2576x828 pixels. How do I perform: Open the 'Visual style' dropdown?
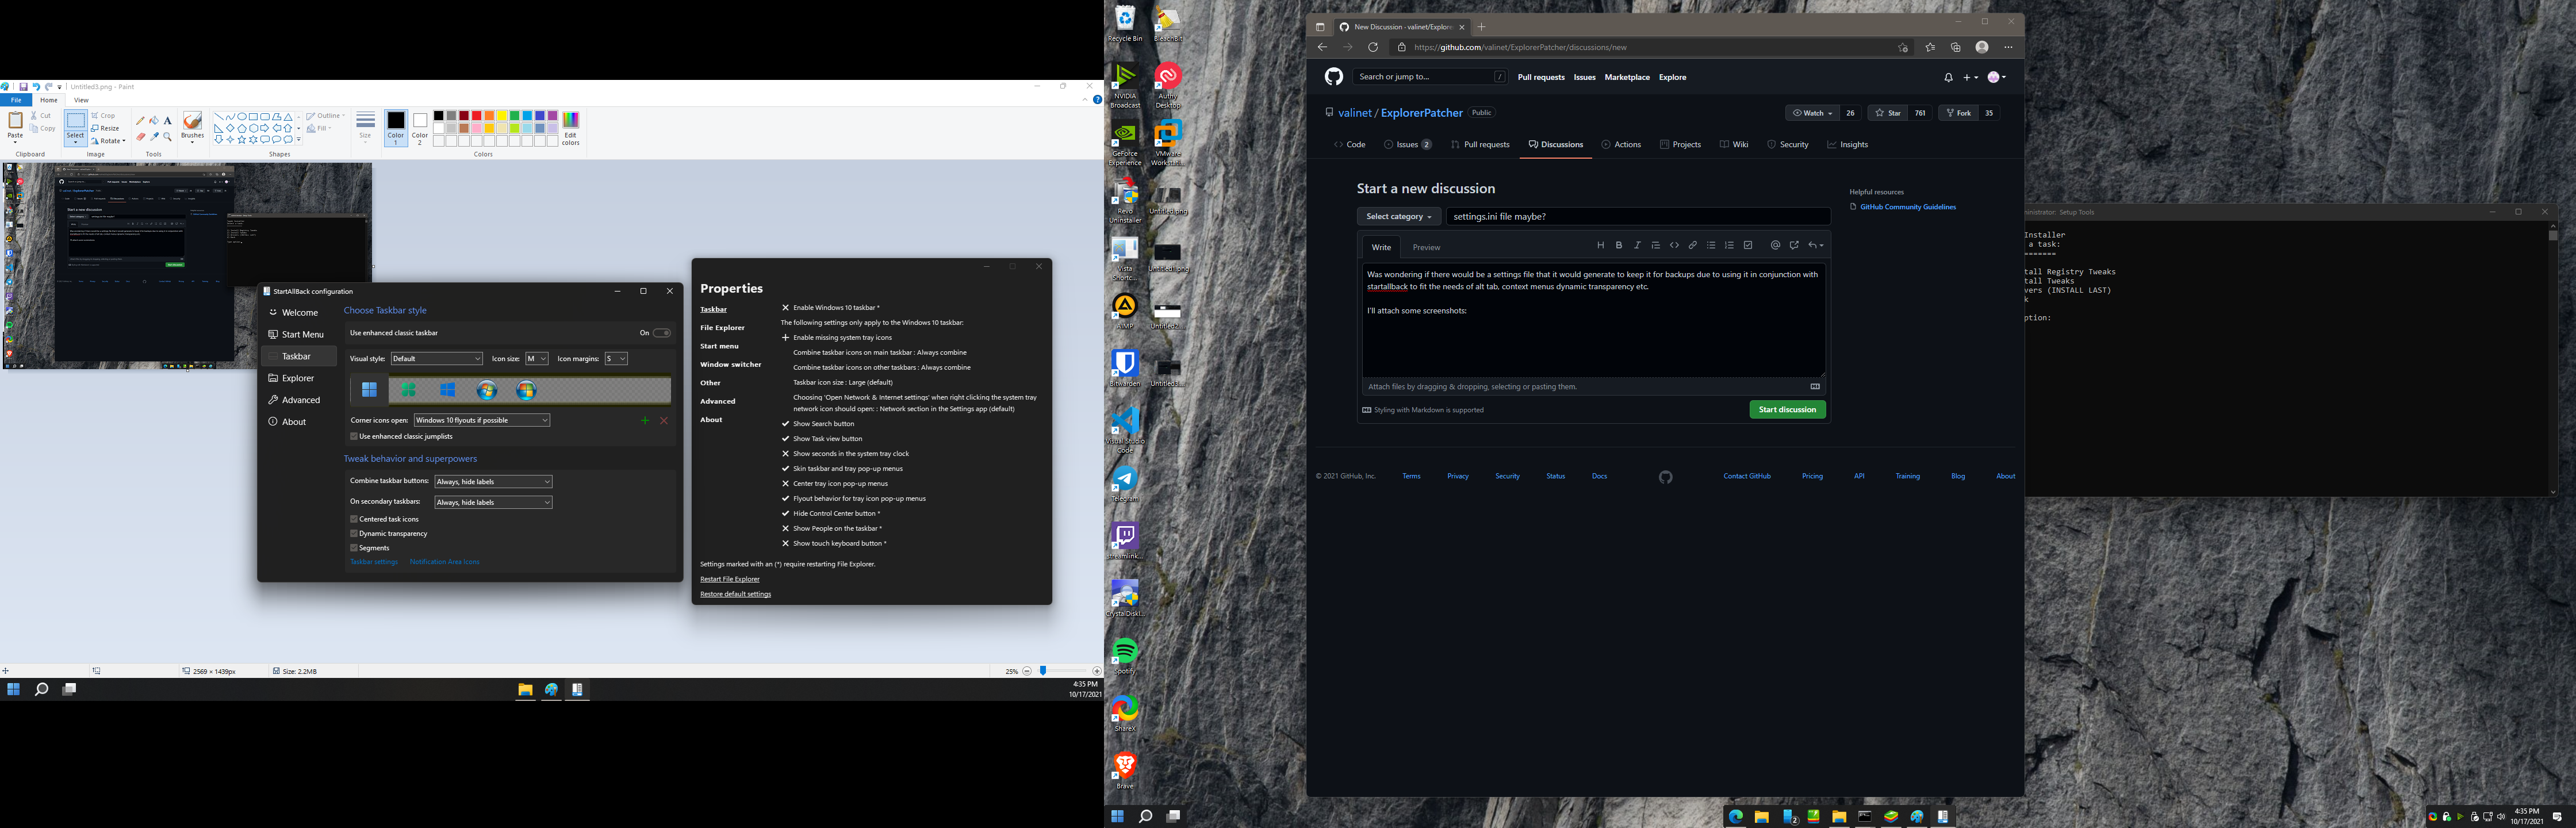pyautogui.click(x=437, y=358)
